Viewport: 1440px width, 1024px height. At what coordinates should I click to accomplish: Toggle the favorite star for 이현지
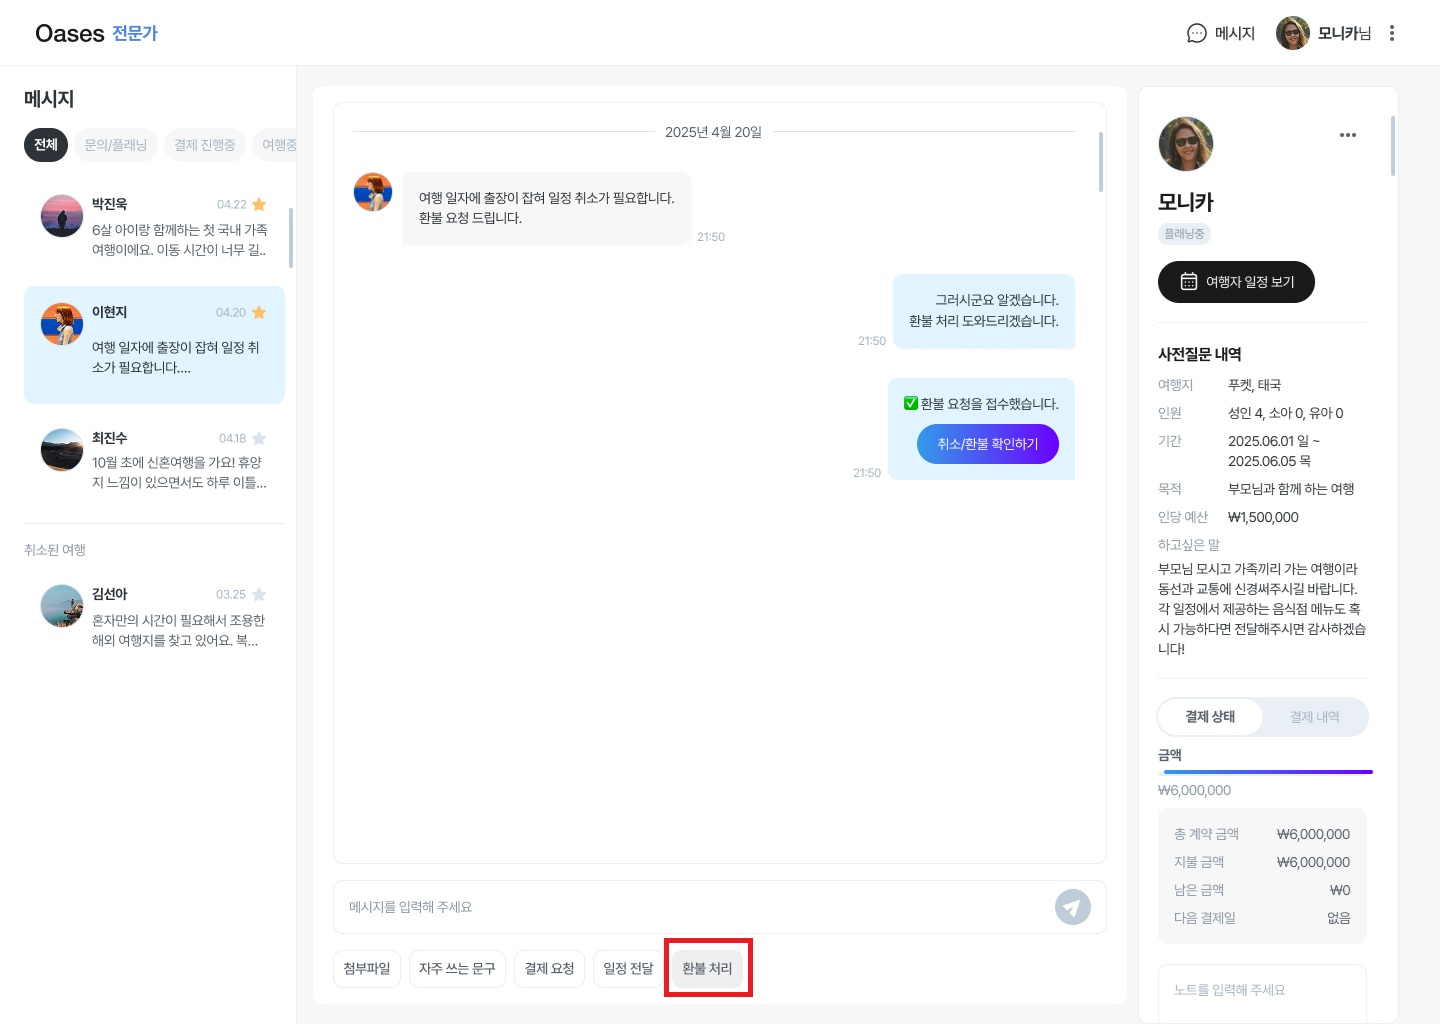click(259, 312)
